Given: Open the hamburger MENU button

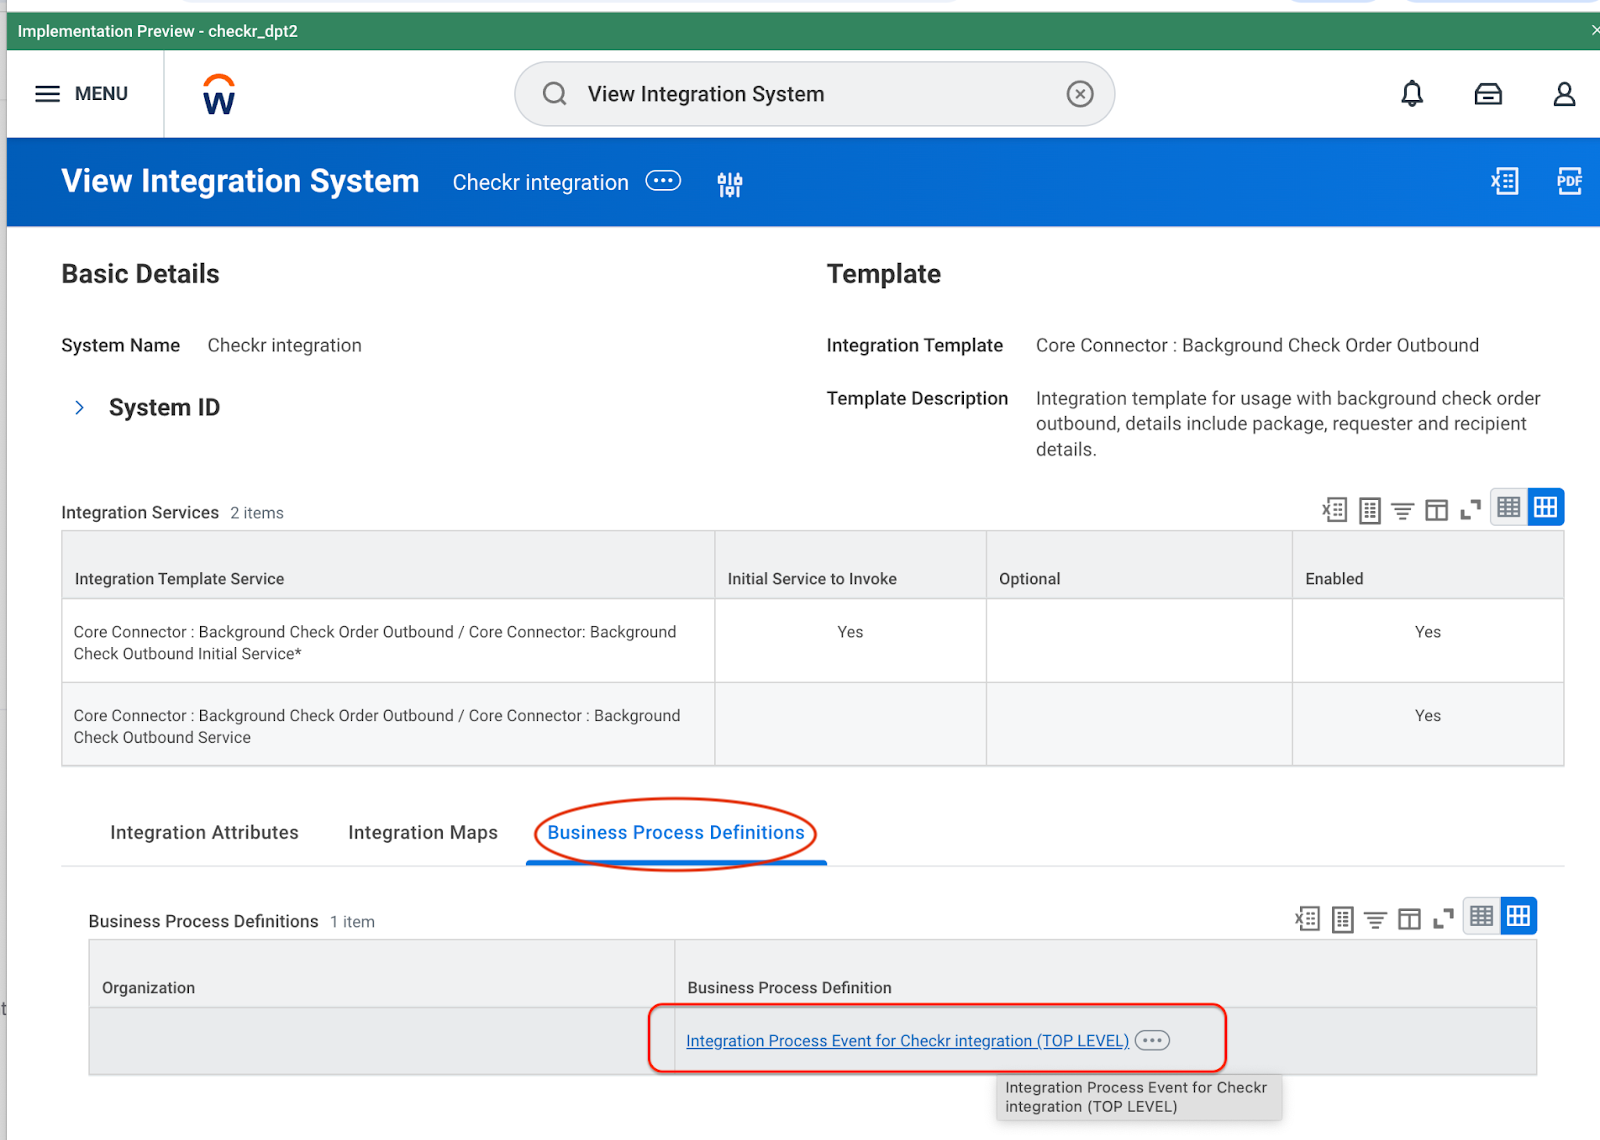Looking at the screenshot, I should coord(82,94).
